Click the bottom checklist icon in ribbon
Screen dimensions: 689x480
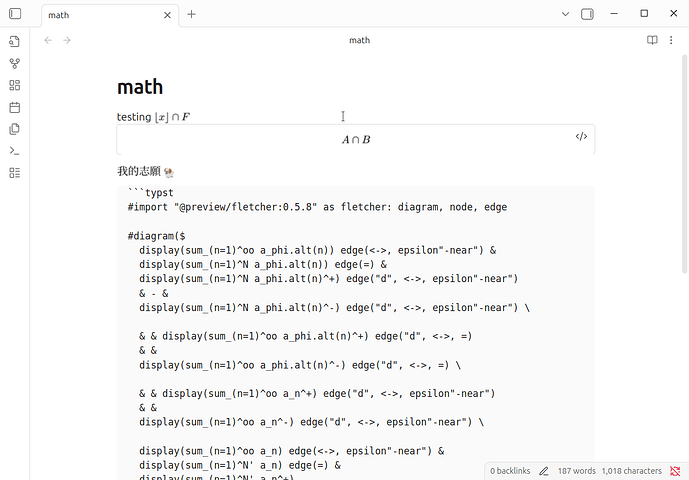coord(14,173)
